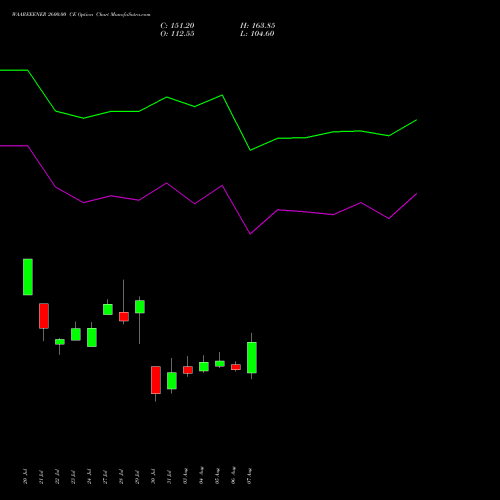Select the 06 Aug date label
Image resolution: width=500 pixels, height=500 pixels.
pos(233,475)
